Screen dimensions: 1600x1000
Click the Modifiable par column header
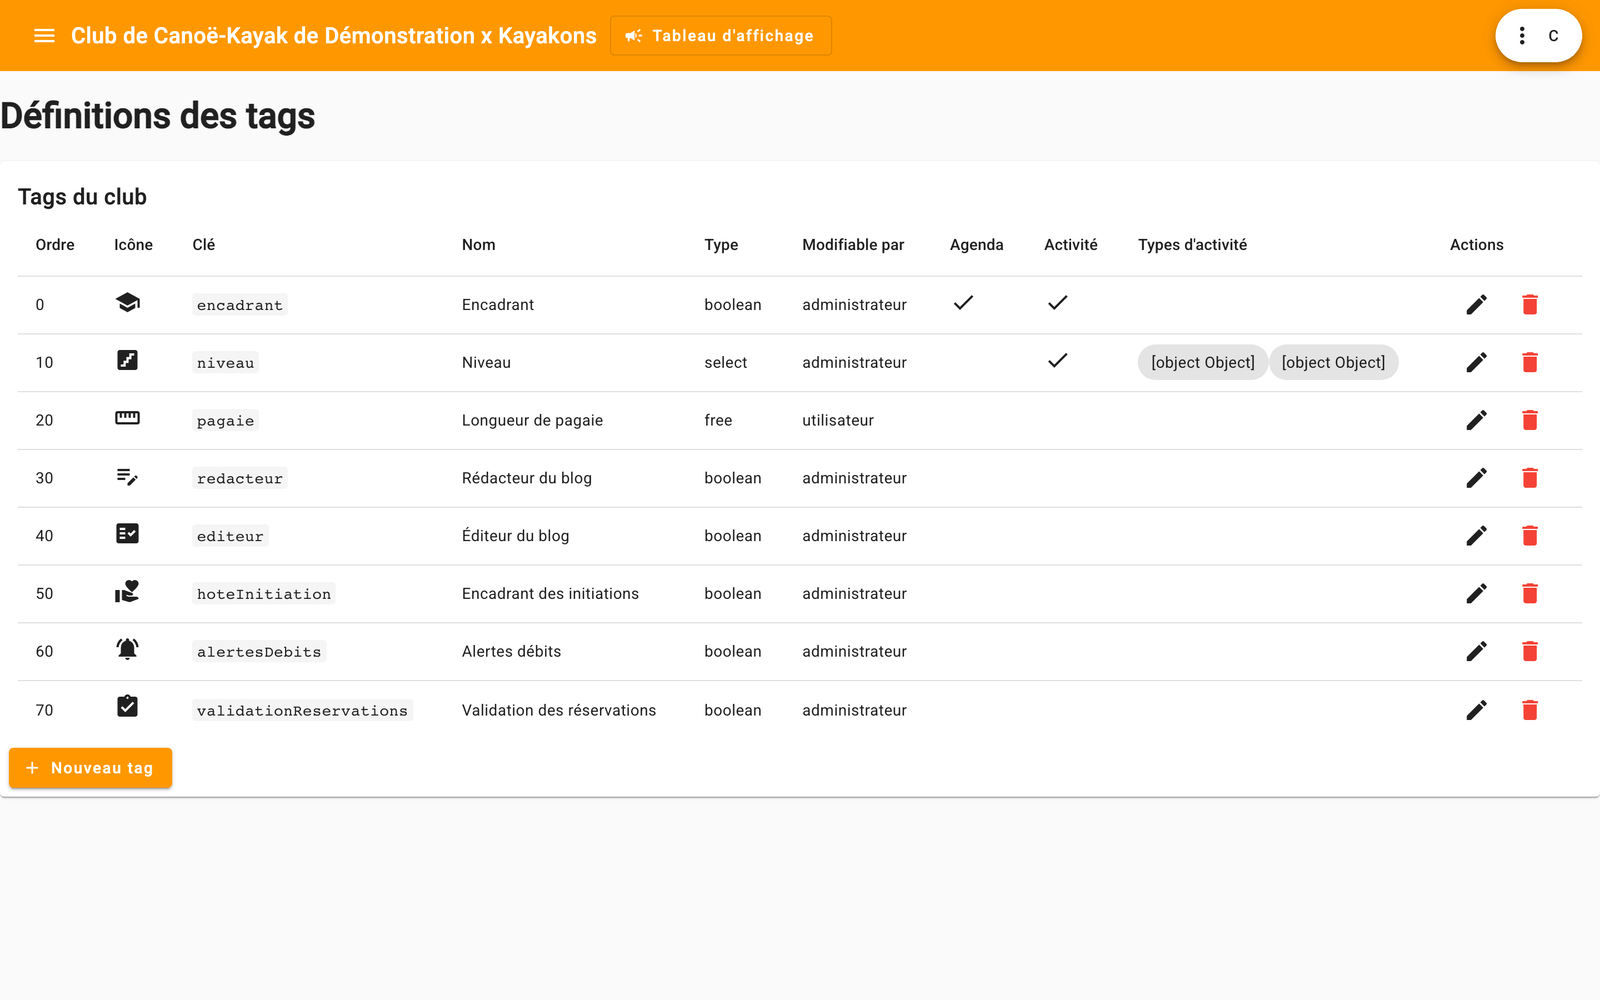(853, 245)
